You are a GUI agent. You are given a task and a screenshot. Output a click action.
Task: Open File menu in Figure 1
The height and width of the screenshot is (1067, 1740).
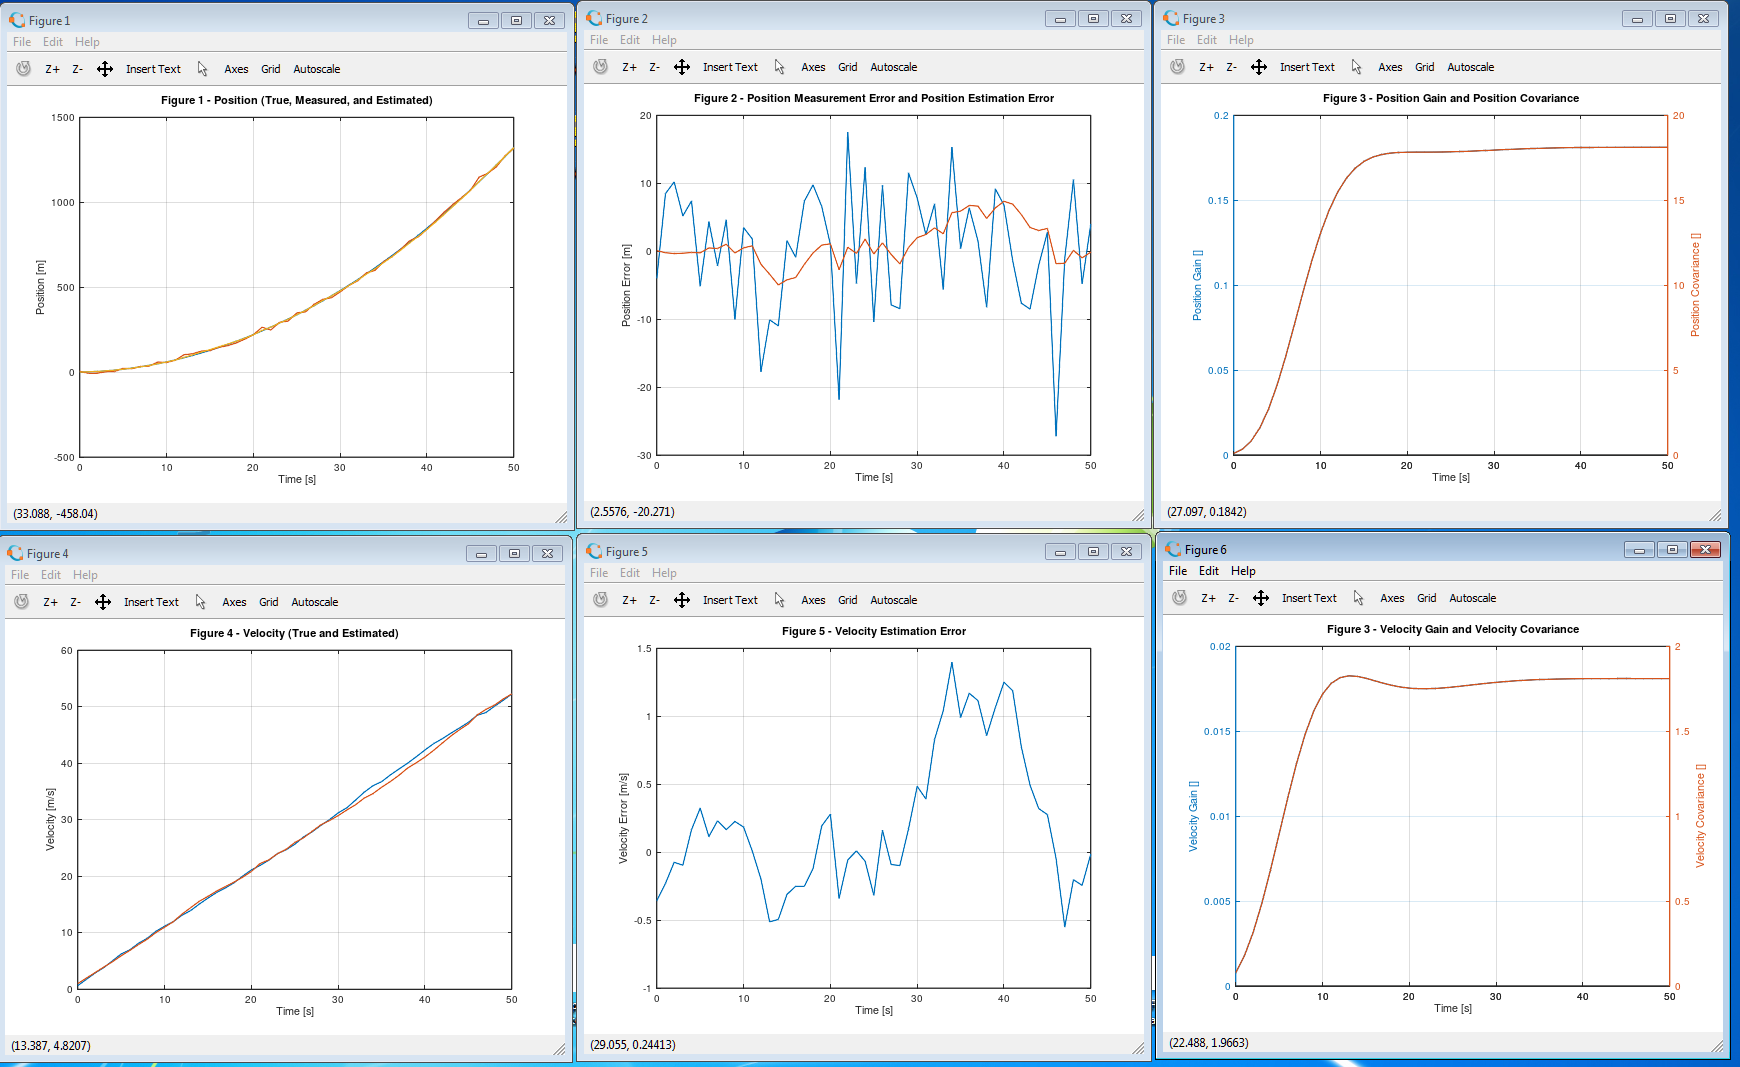pyautogui.click(x=22, y=42)
